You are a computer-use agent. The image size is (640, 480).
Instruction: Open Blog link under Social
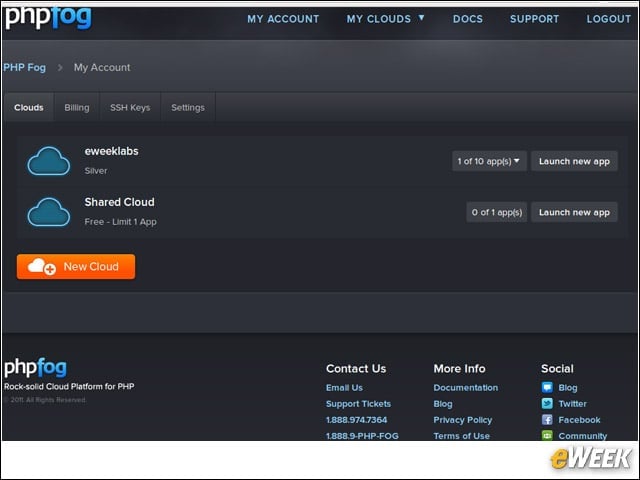[568, 387]
